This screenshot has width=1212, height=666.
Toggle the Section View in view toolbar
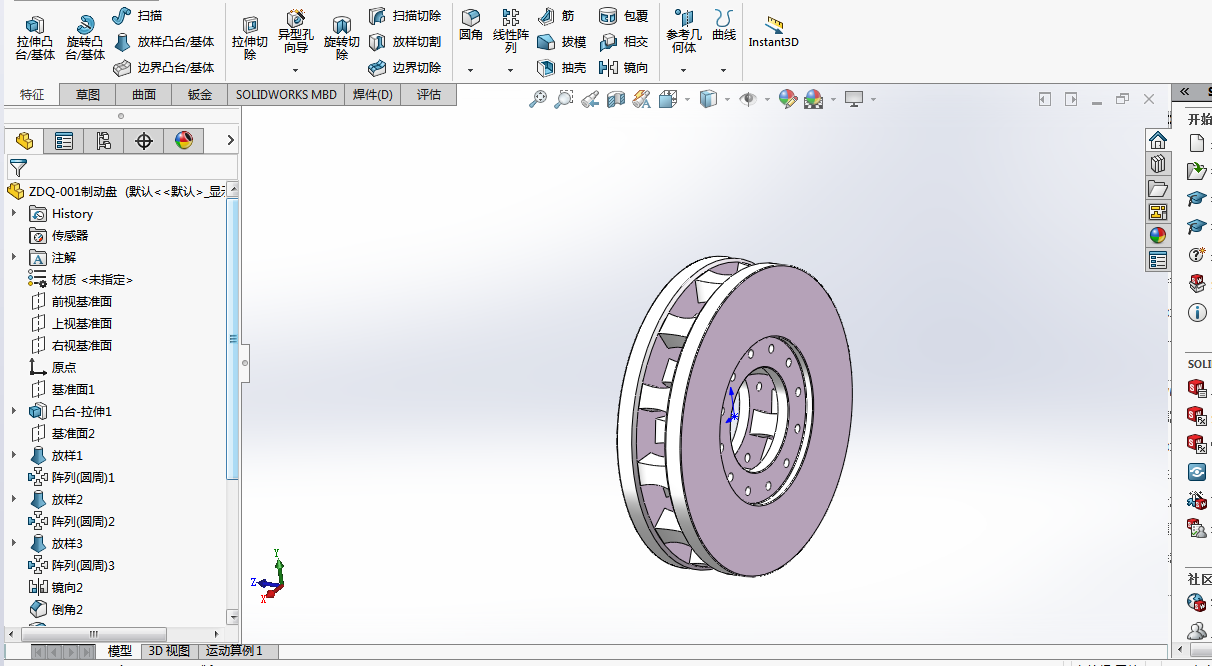click(616, 99)
